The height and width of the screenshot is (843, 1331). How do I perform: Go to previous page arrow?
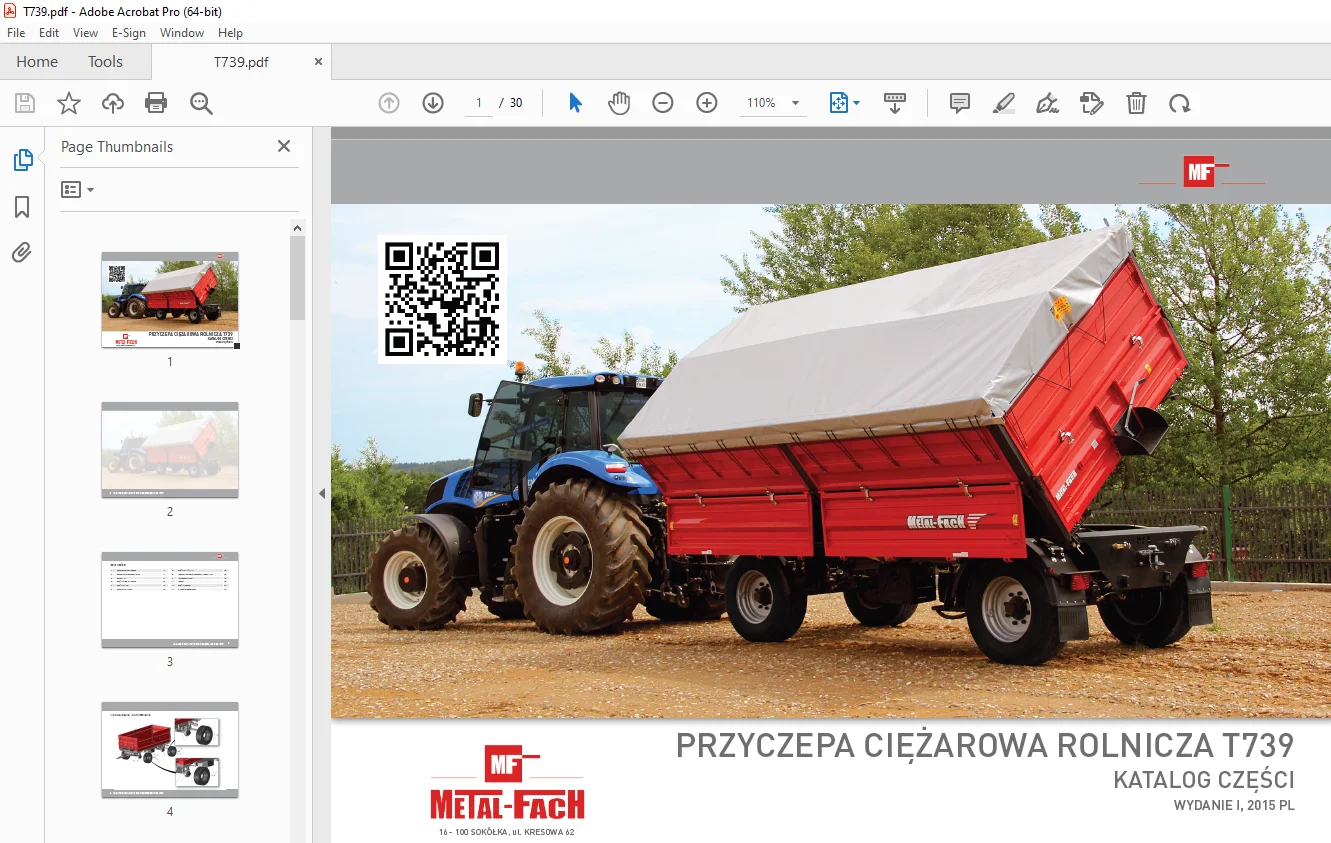389,103
